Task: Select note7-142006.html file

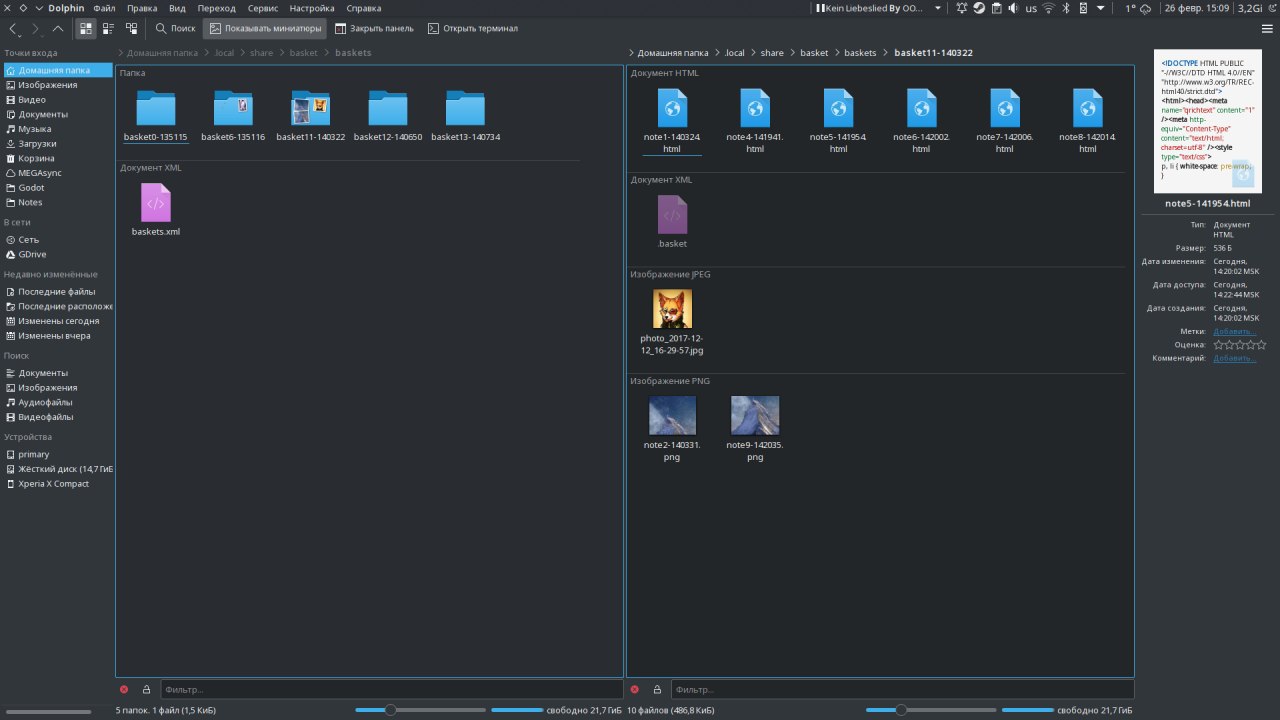Action: click(x=1004, y=121)
